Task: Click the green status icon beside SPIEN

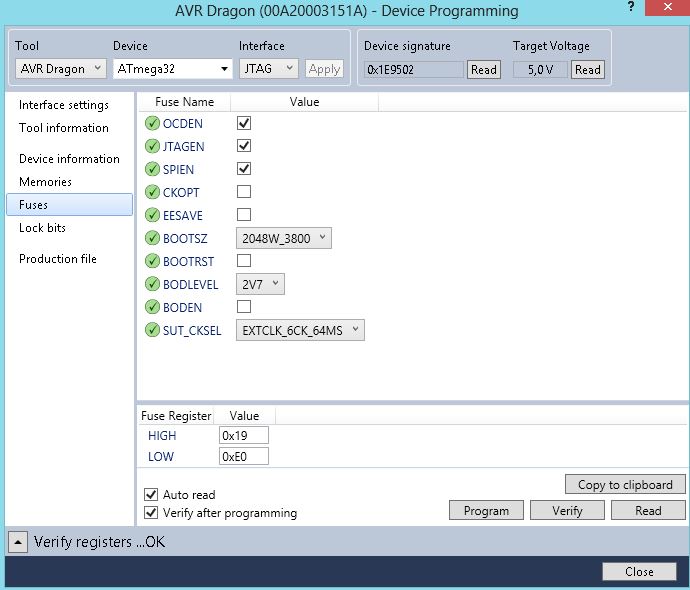Action: (x=152, y=169)
